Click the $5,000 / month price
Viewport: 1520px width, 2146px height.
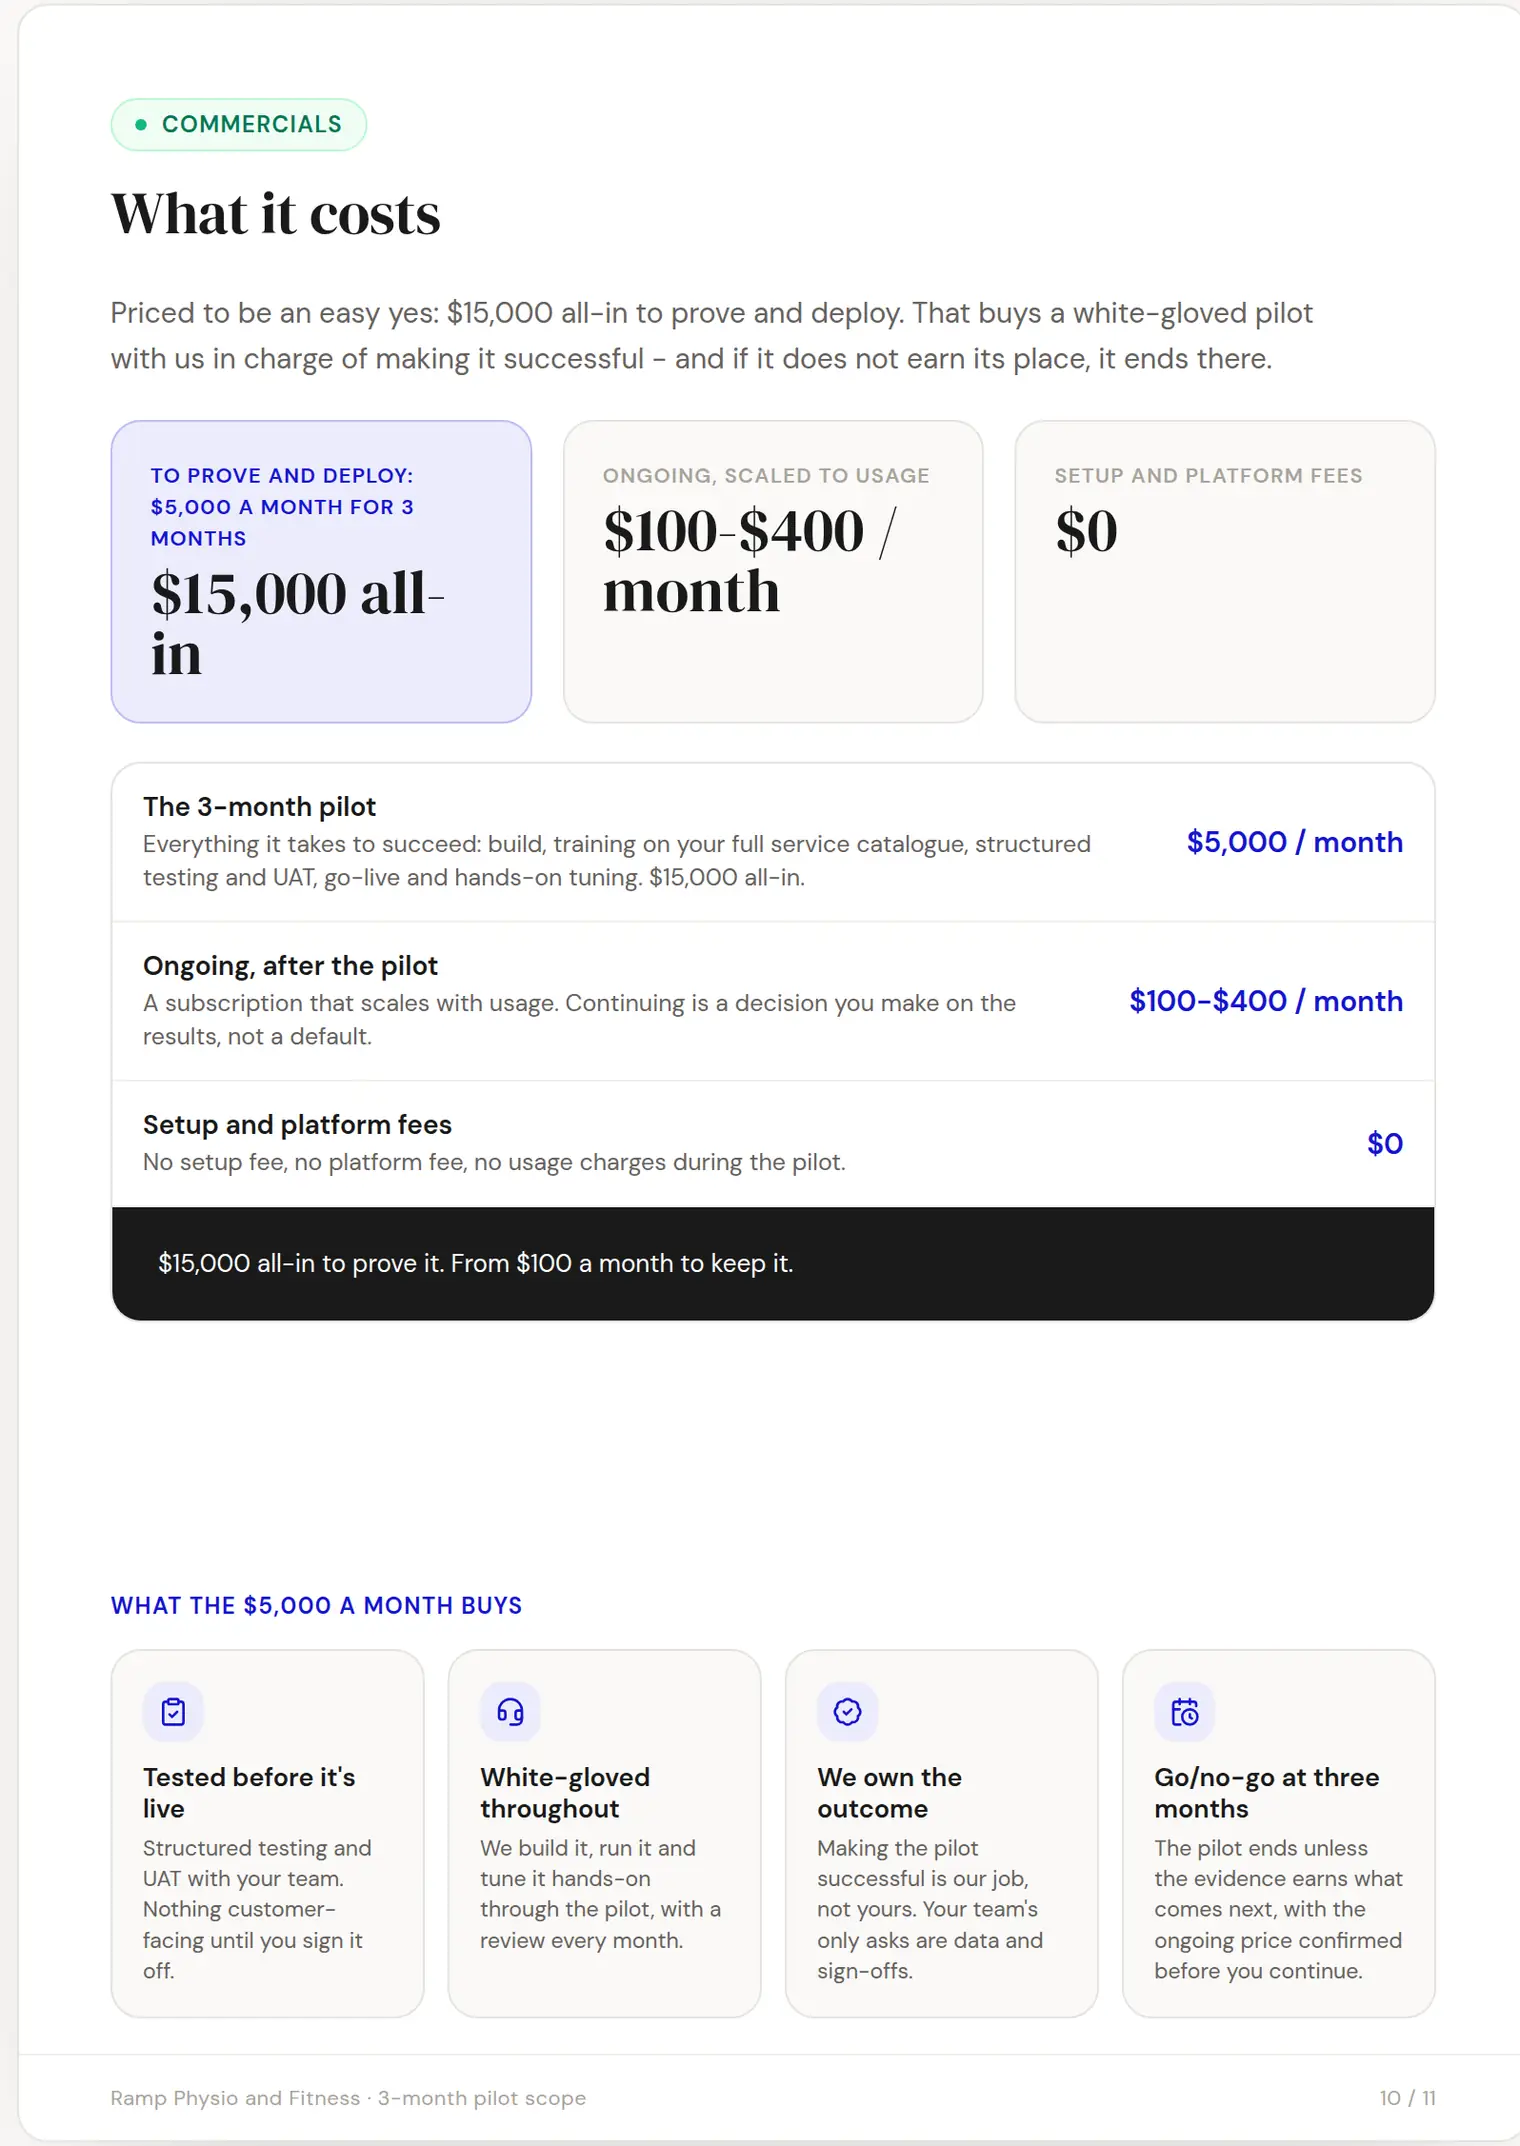[x=1294, y=842]
